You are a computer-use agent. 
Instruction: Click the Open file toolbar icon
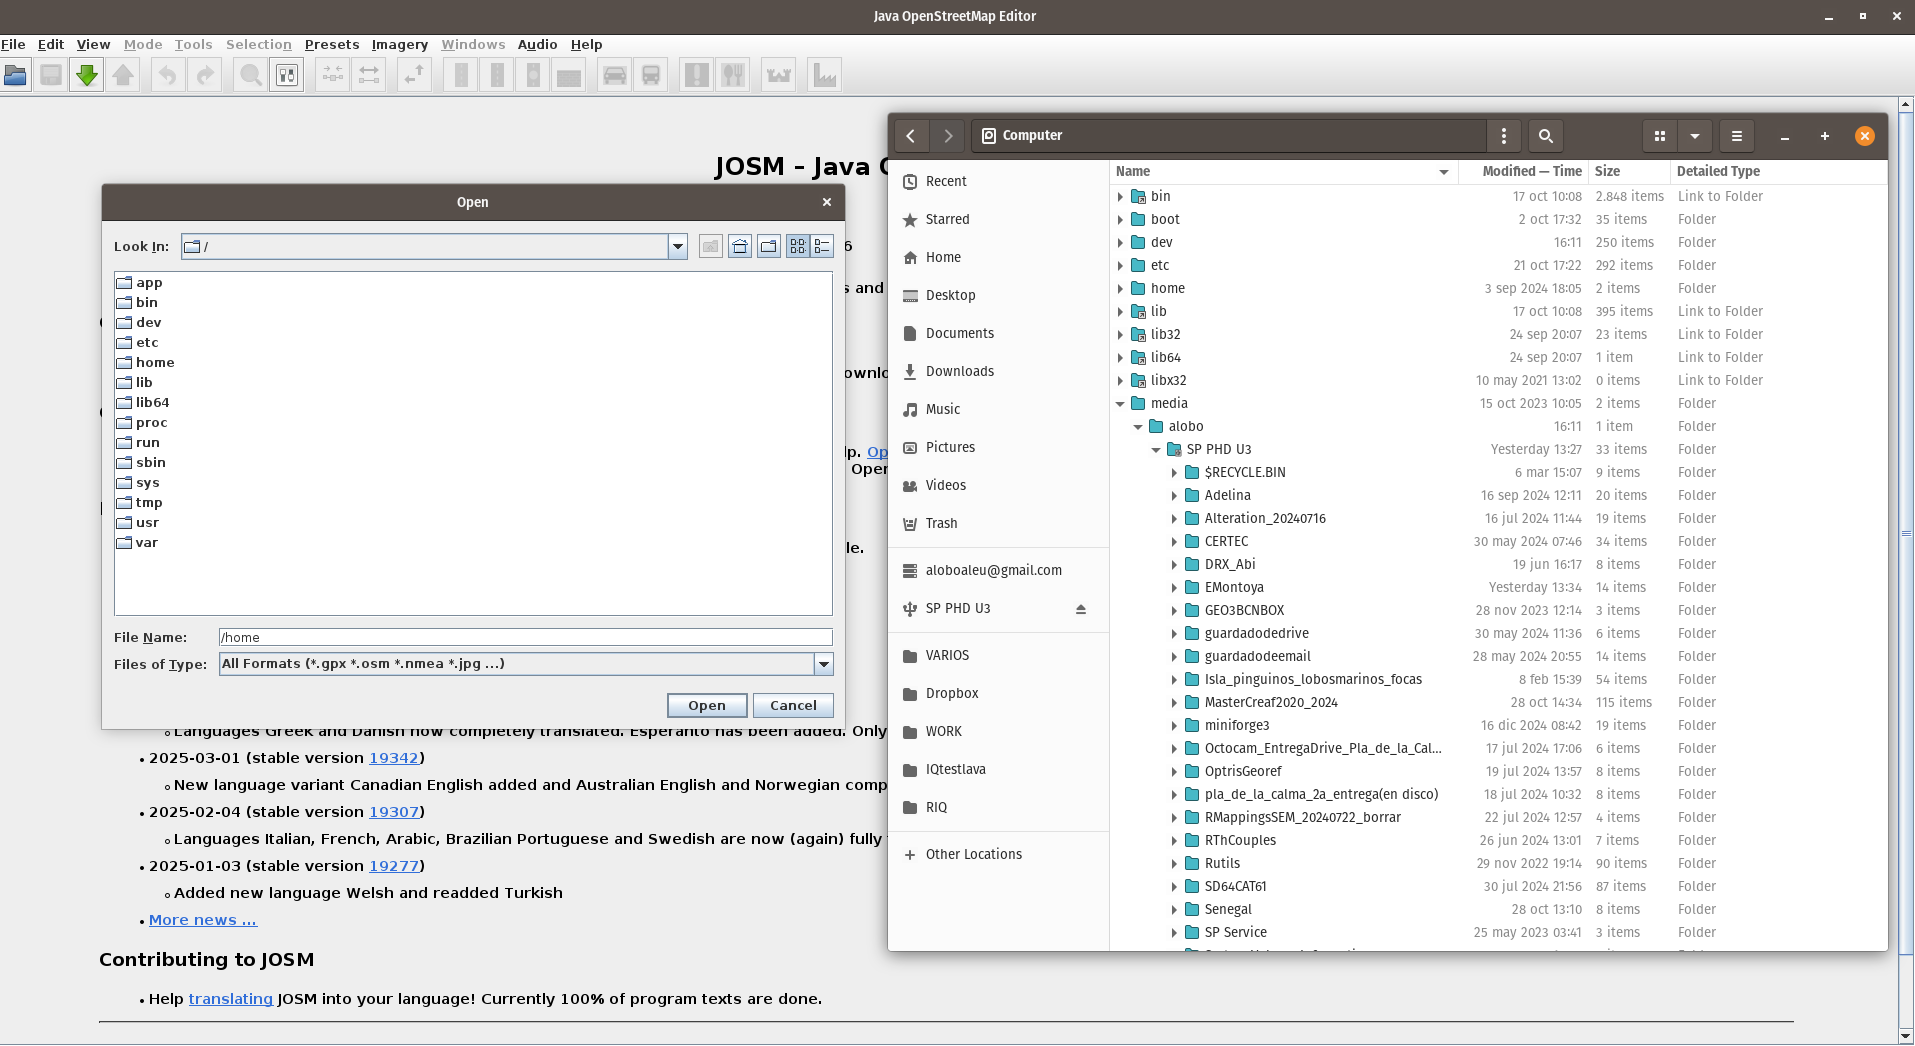click(x=16, y=75)
